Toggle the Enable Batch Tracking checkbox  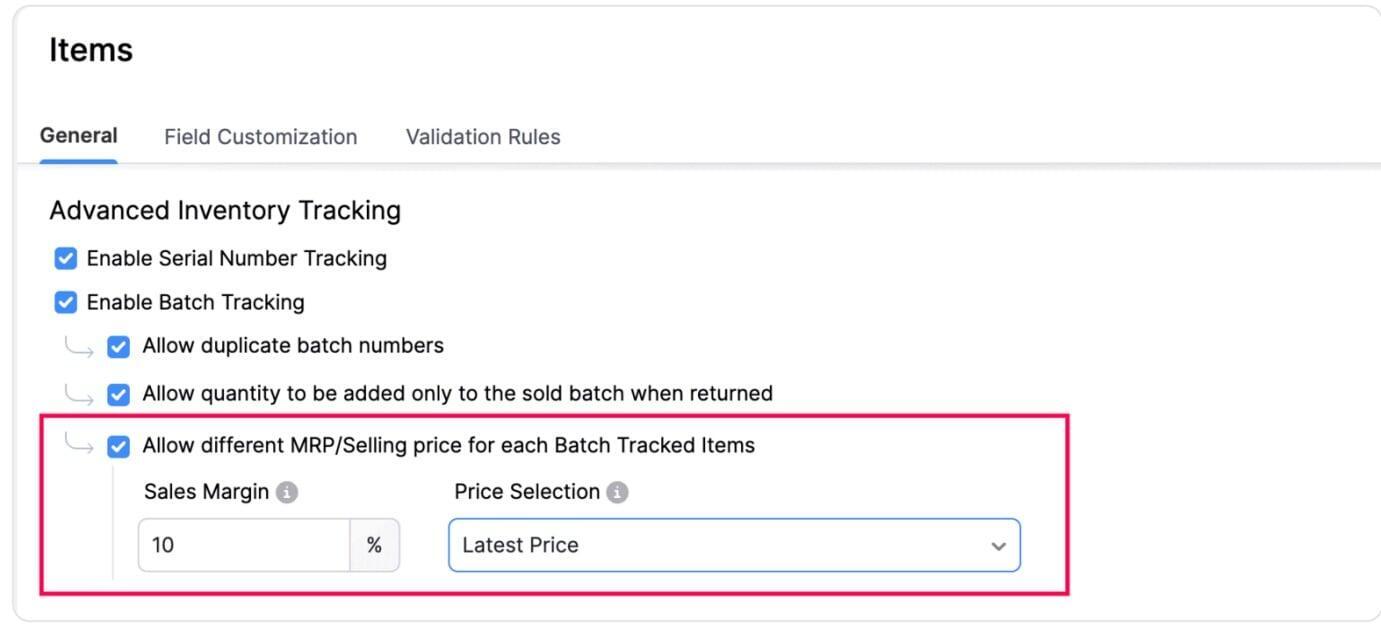coord(66,302)
